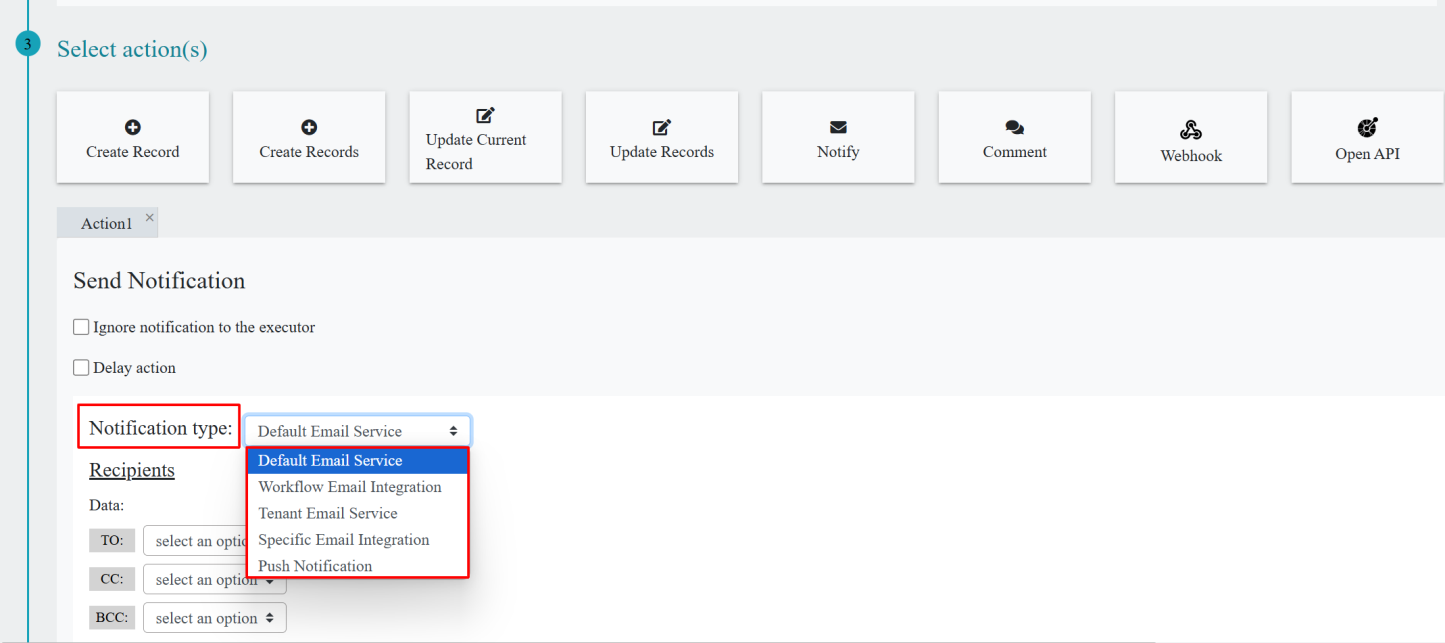Switch to the Action1 tab

tap(106, 224)
